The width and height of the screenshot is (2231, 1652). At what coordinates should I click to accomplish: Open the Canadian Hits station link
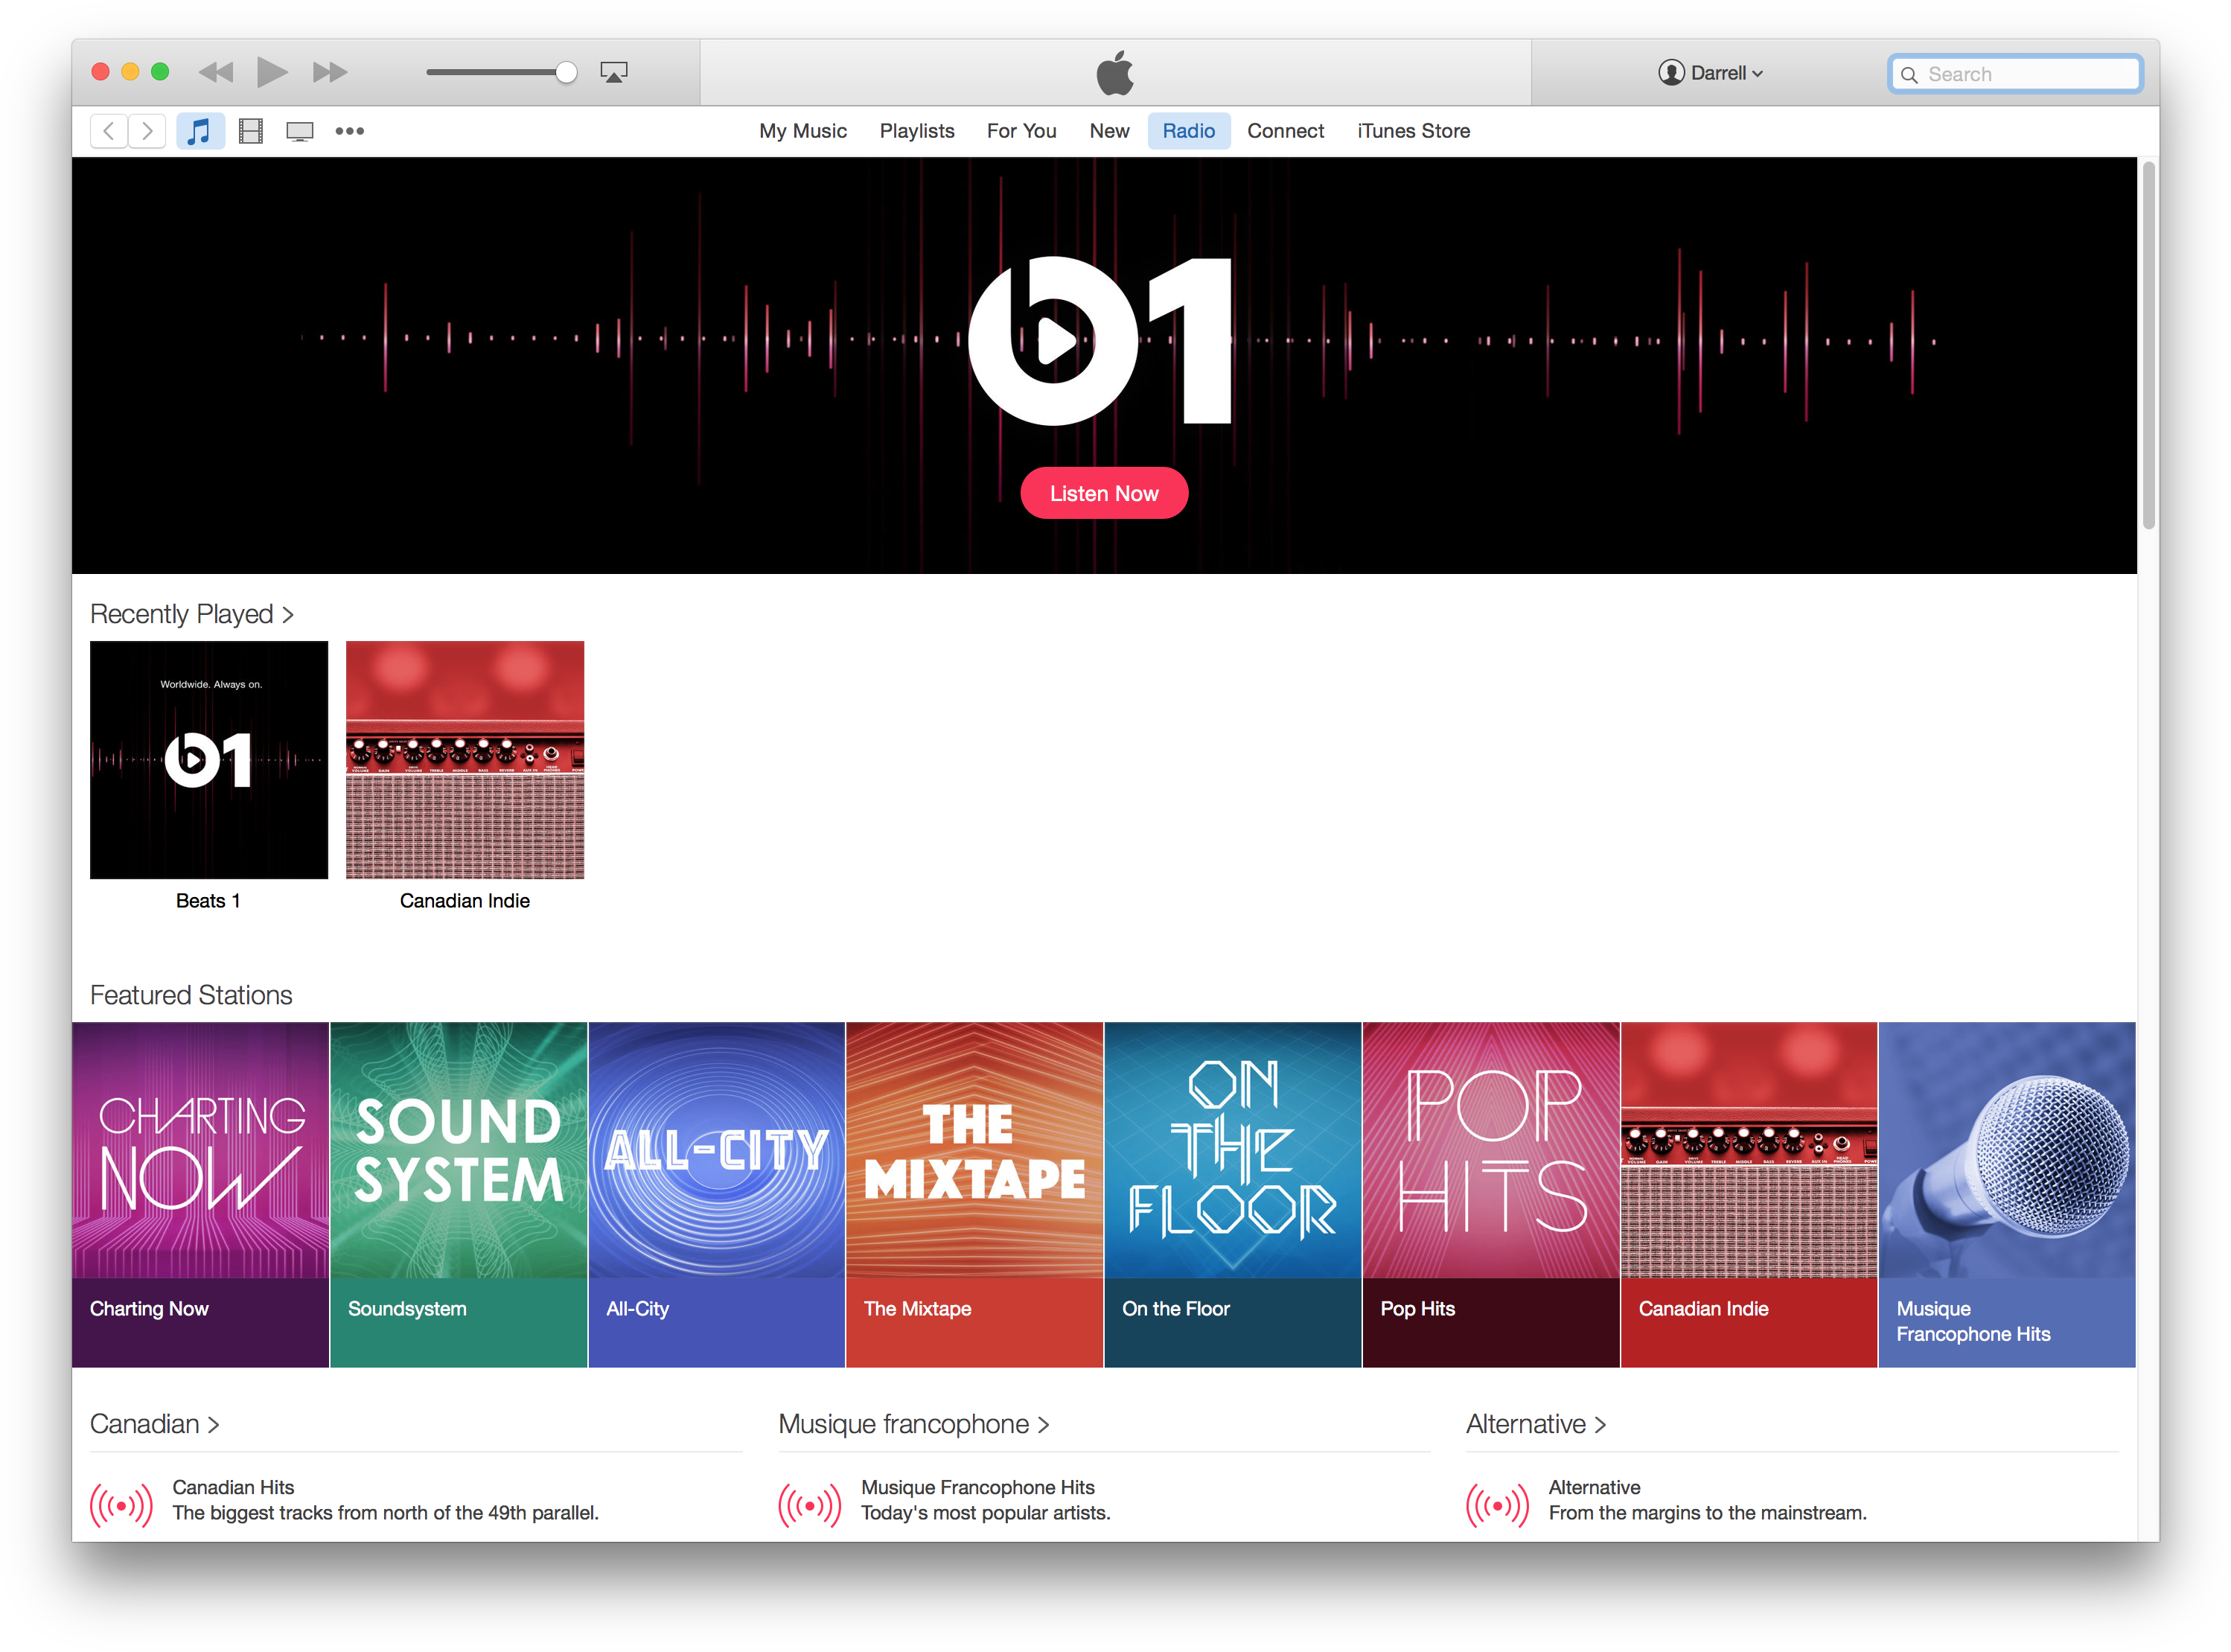pyautogui.click(x=233, y=1487)
